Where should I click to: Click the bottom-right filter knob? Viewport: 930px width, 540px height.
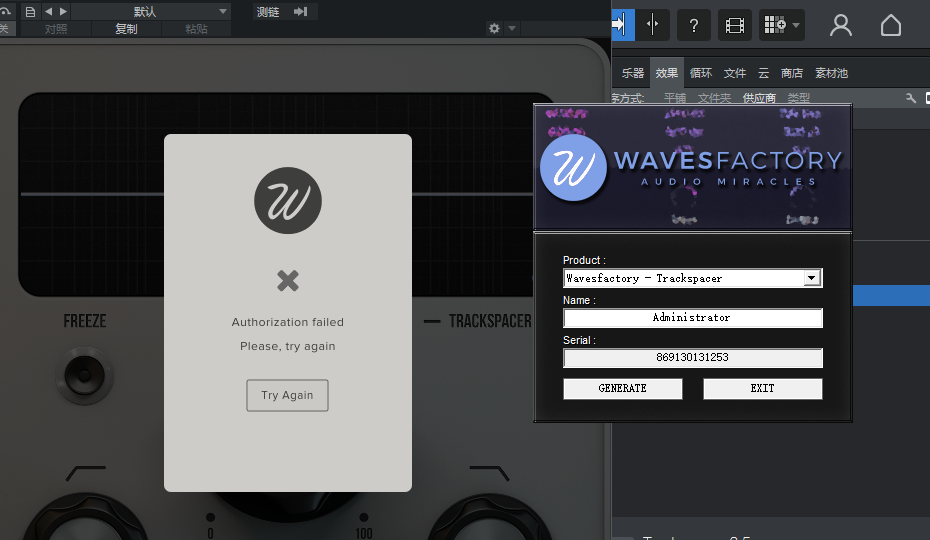[x=490, y=518]
